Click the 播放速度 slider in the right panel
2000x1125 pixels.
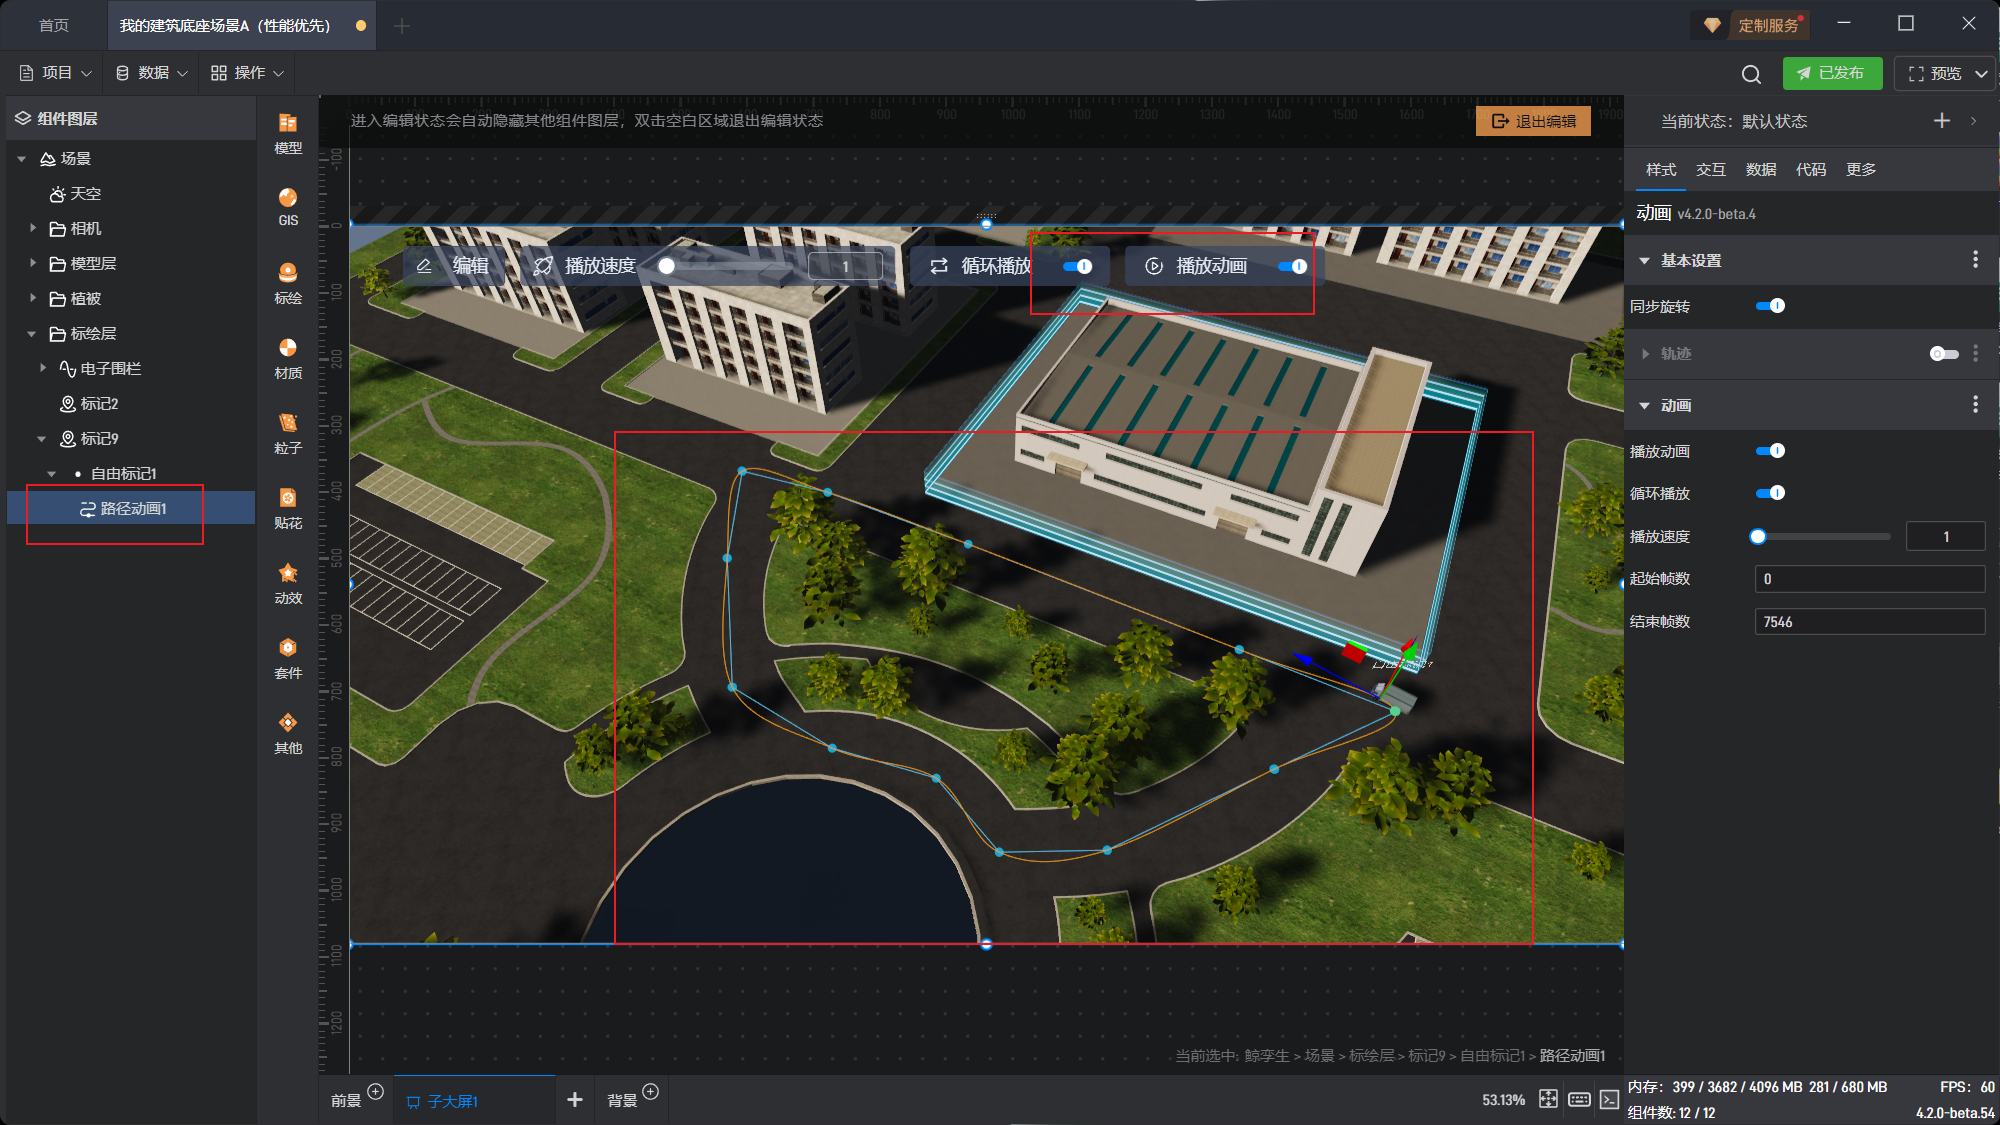click(x=1820, y=537)
